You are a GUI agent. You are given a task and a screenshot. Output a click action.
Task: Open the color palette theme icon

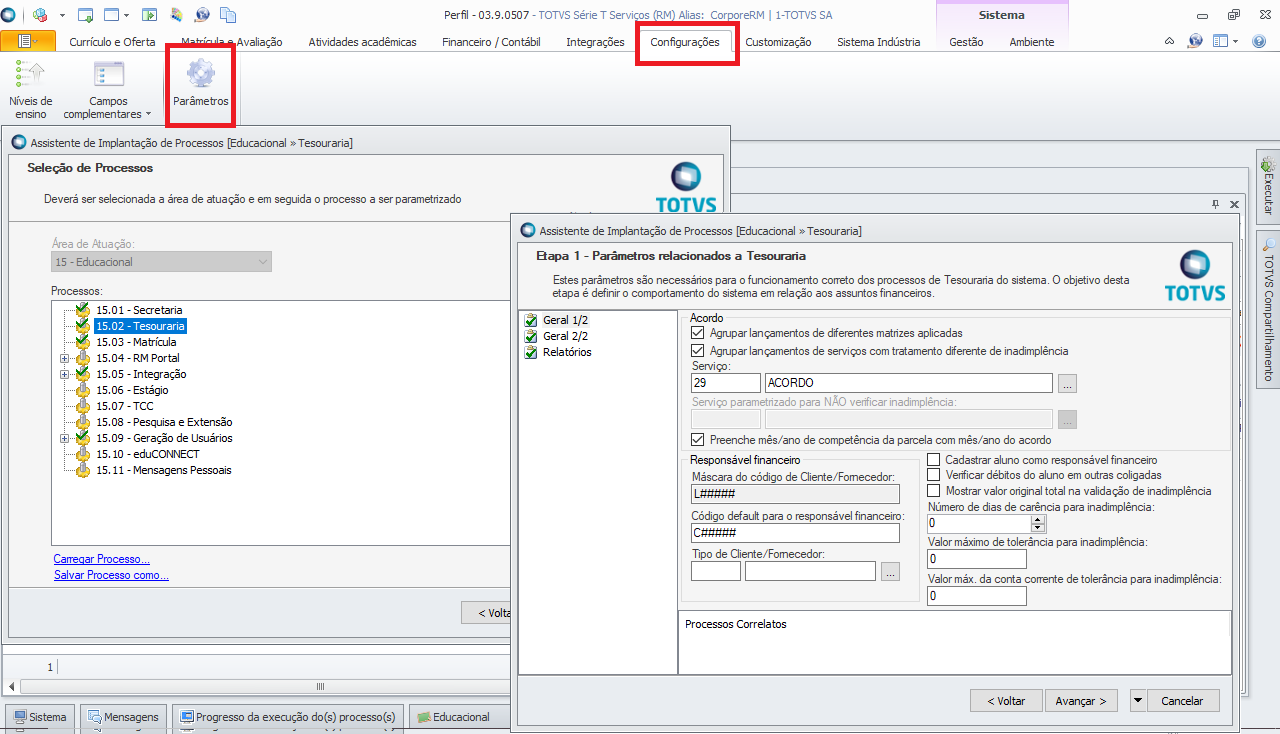point(176,15)
